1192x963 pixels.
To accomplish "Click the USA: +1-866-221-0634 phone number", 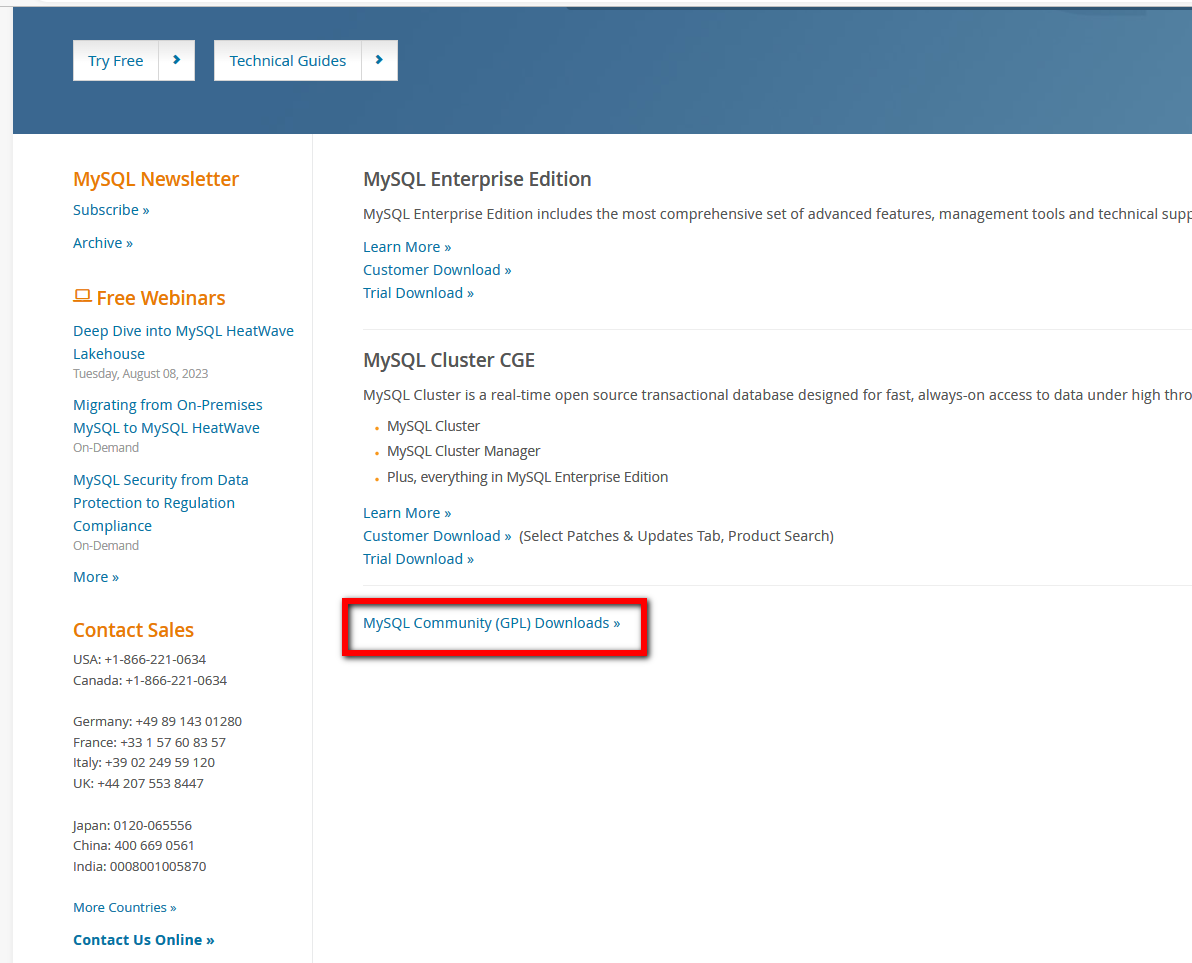I will pyautogui.click(x=139, y=660).
